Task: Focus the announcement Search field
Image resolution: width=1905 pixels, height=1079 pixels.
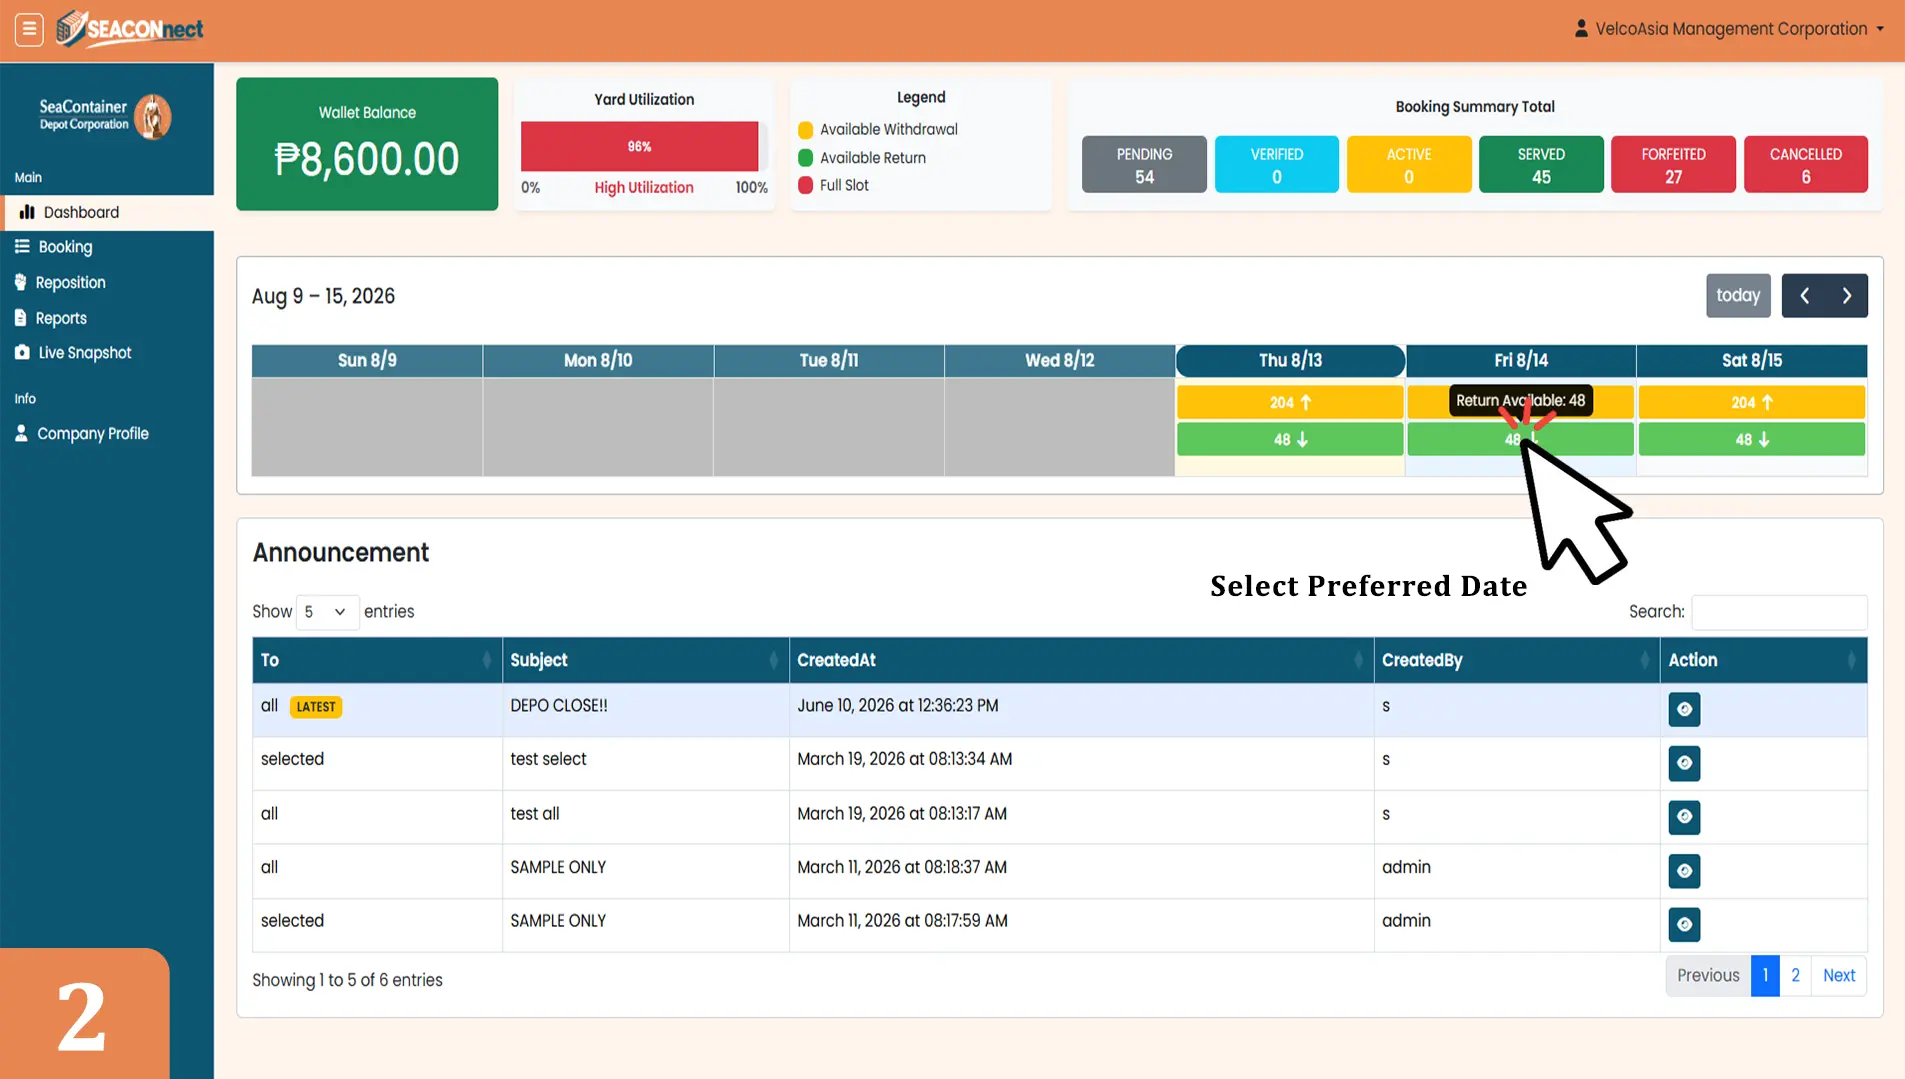Action: [1779, 612]
